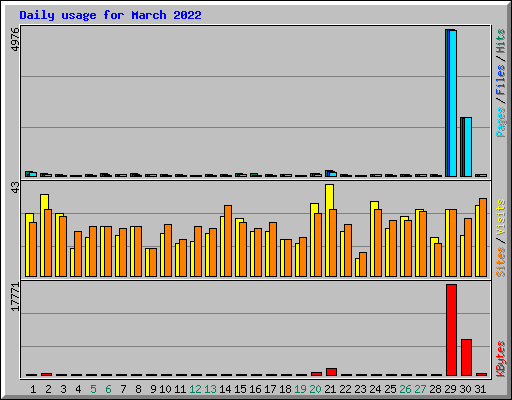Click day label 16 on x-axis
512x400 pixels.
point(255,389)
